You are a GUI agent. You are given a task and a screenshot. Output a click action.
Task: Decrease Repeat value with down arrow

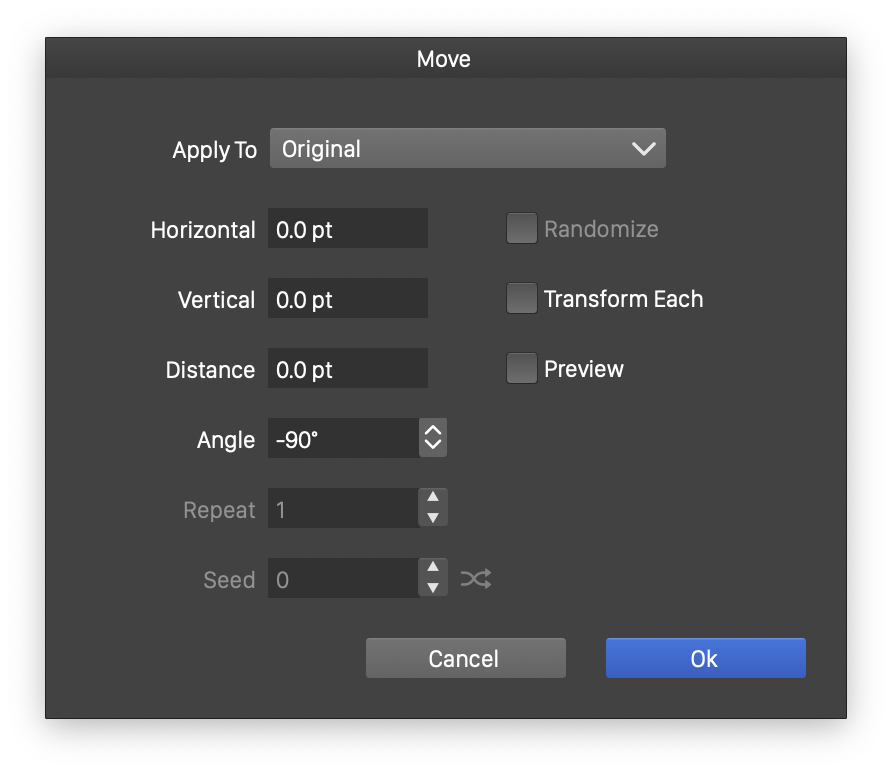tap(433, 518)
